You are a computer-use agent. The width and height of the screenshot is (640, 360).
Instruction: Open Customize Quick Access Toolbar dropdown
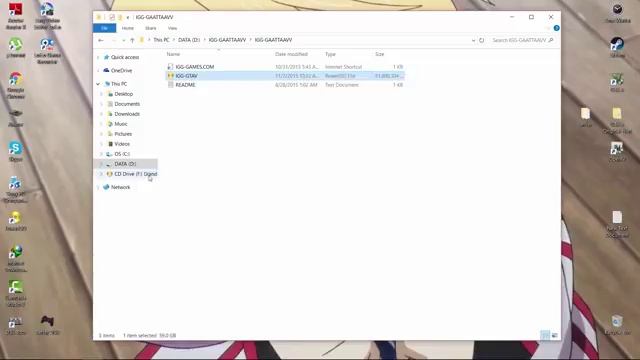tap(128, 17)
